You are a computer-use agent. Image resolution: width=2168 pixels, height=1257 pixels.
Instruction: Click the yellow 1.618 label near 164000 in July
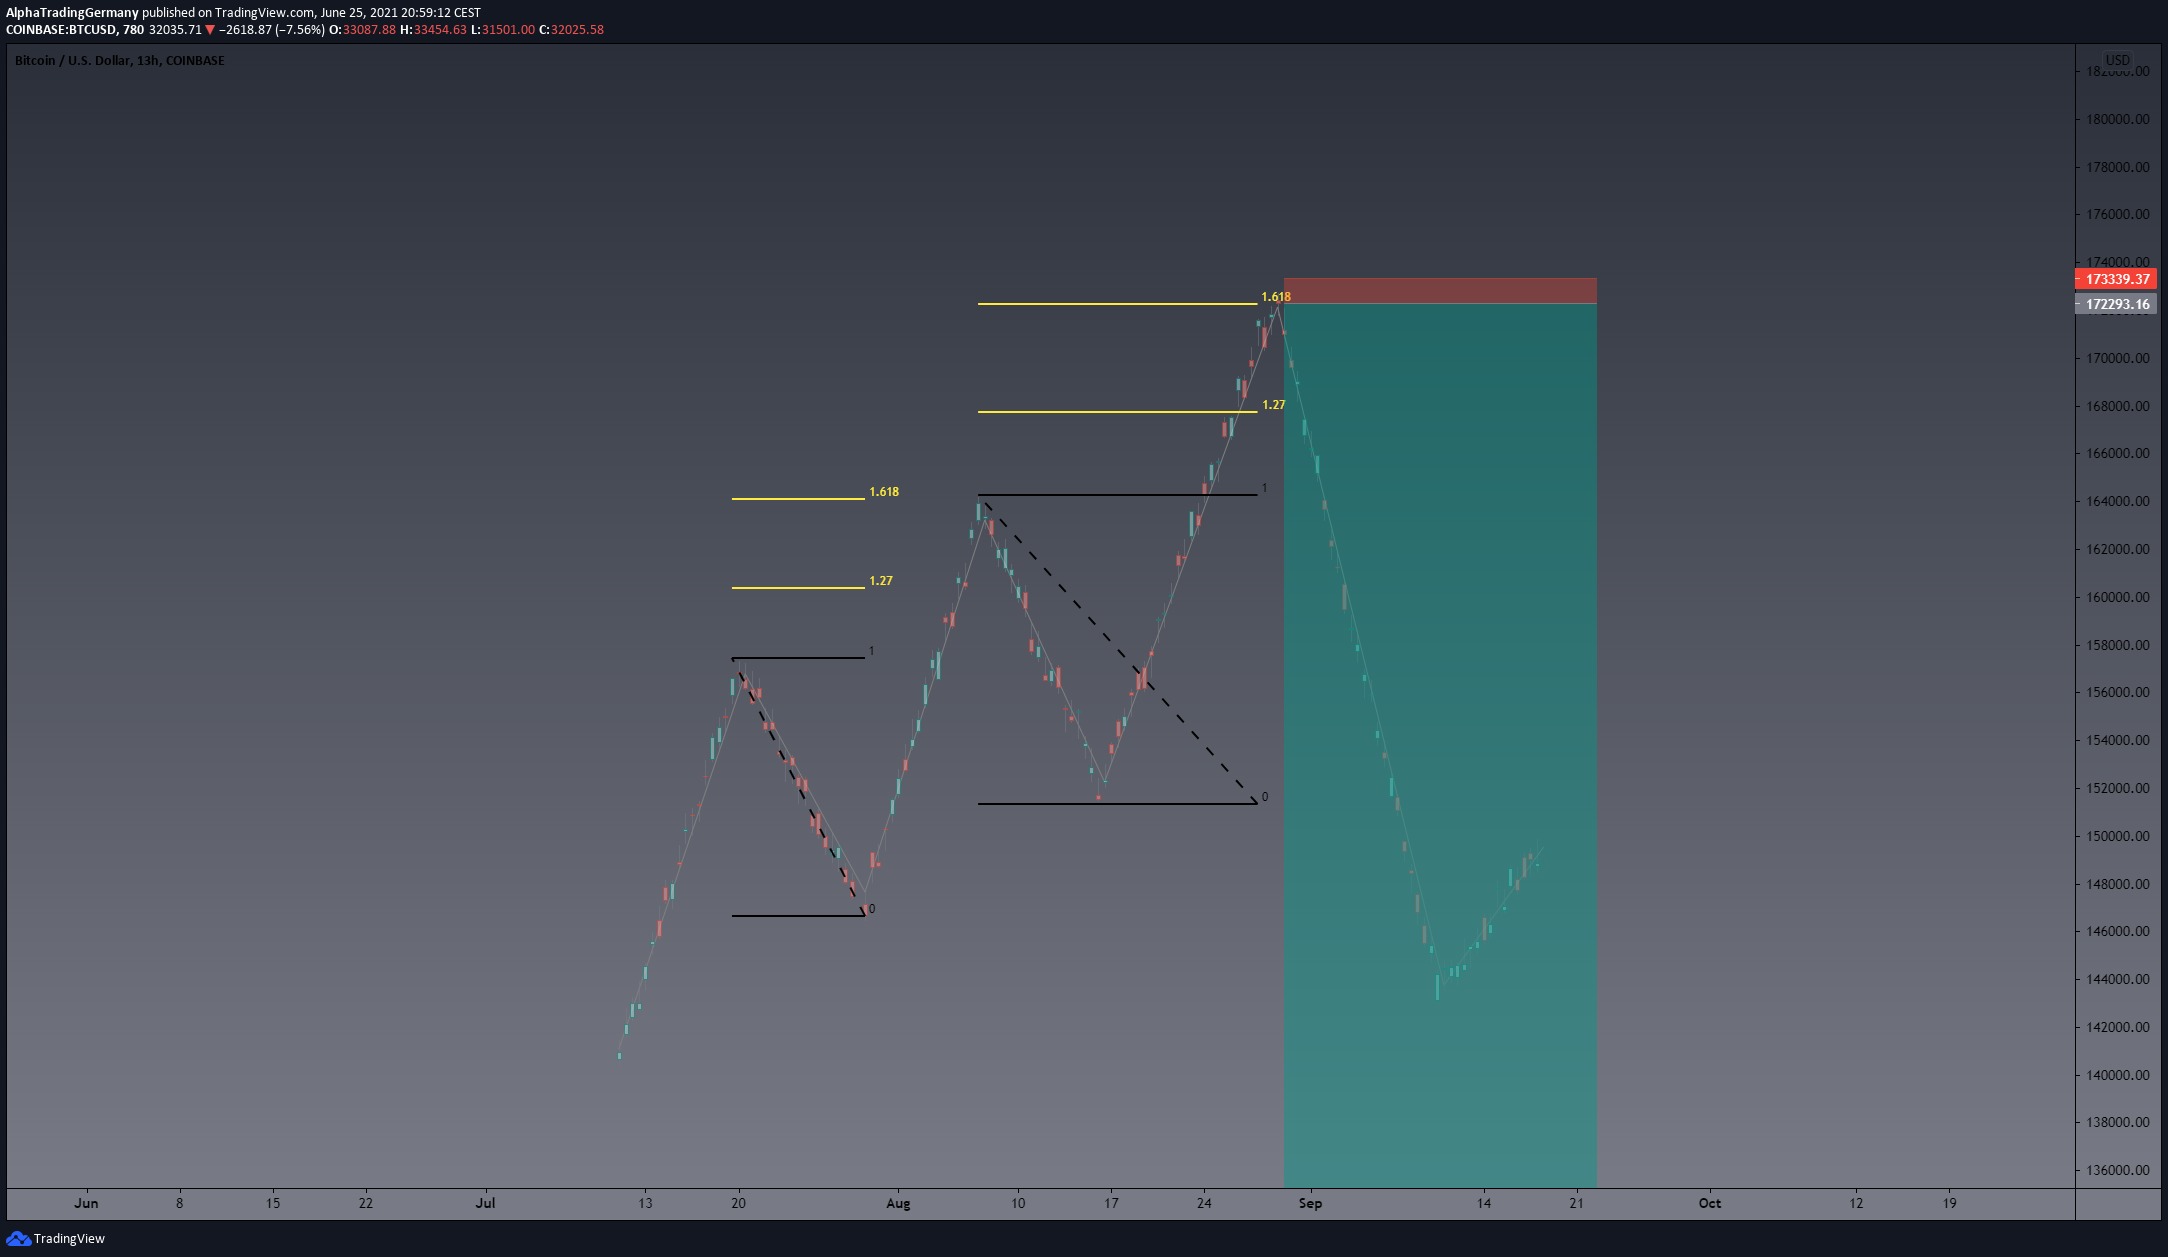point(884,492)
